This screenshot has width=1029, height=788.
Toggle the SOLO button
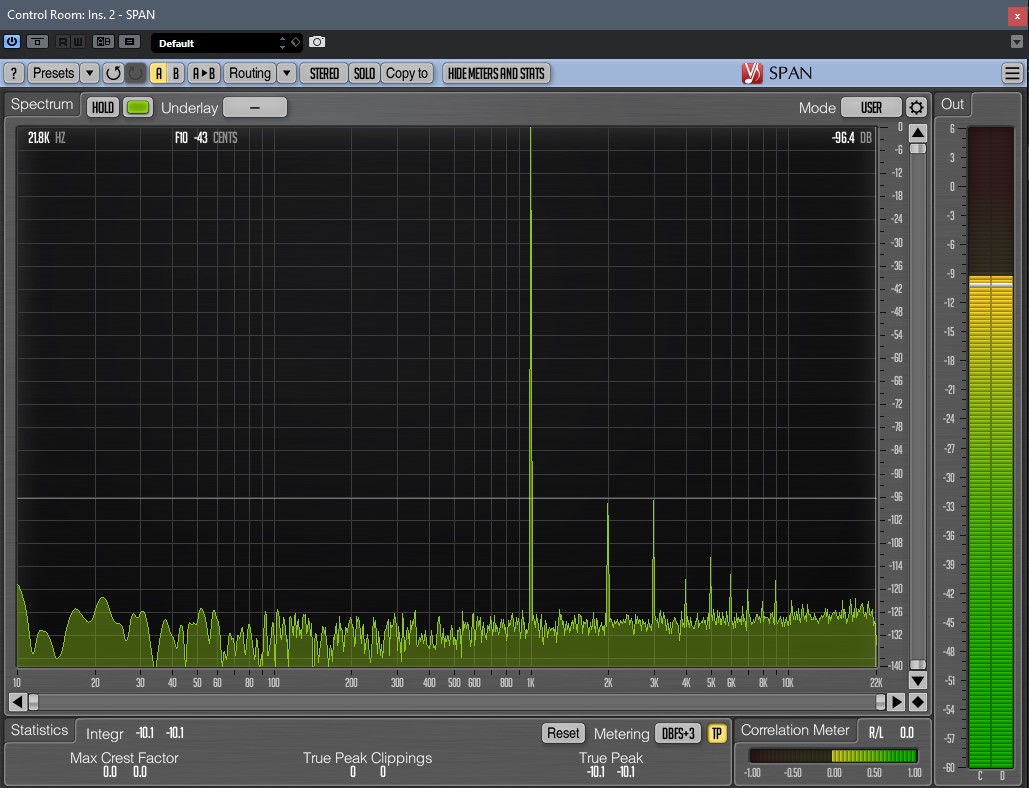[364, 73]
